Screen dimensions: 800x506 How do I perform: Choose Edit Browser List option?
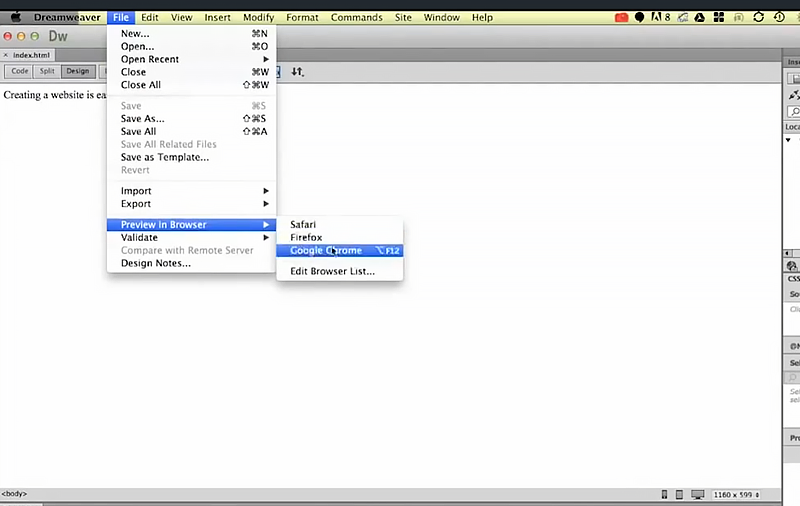point(340,271)
